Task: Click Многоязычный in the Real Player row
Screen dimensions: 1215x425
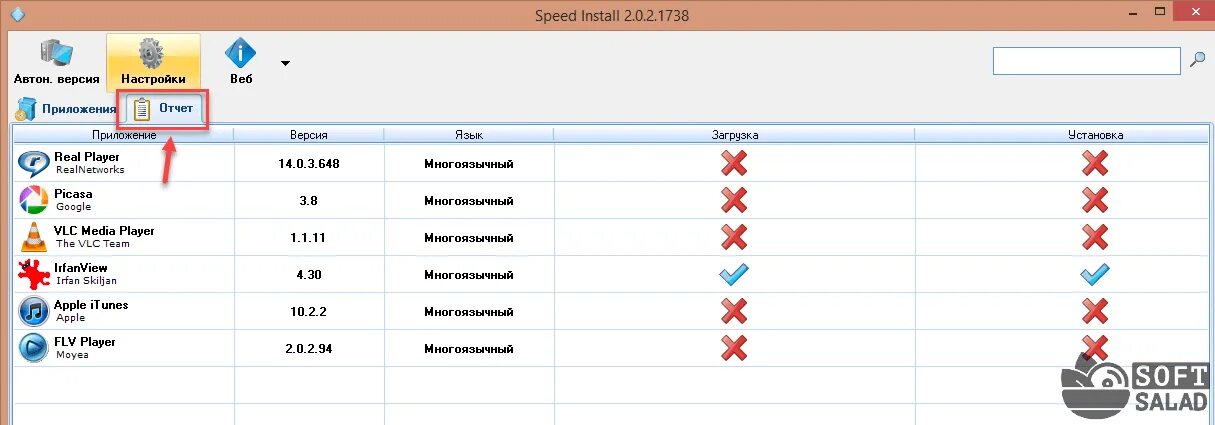Action: pos(469,163)
